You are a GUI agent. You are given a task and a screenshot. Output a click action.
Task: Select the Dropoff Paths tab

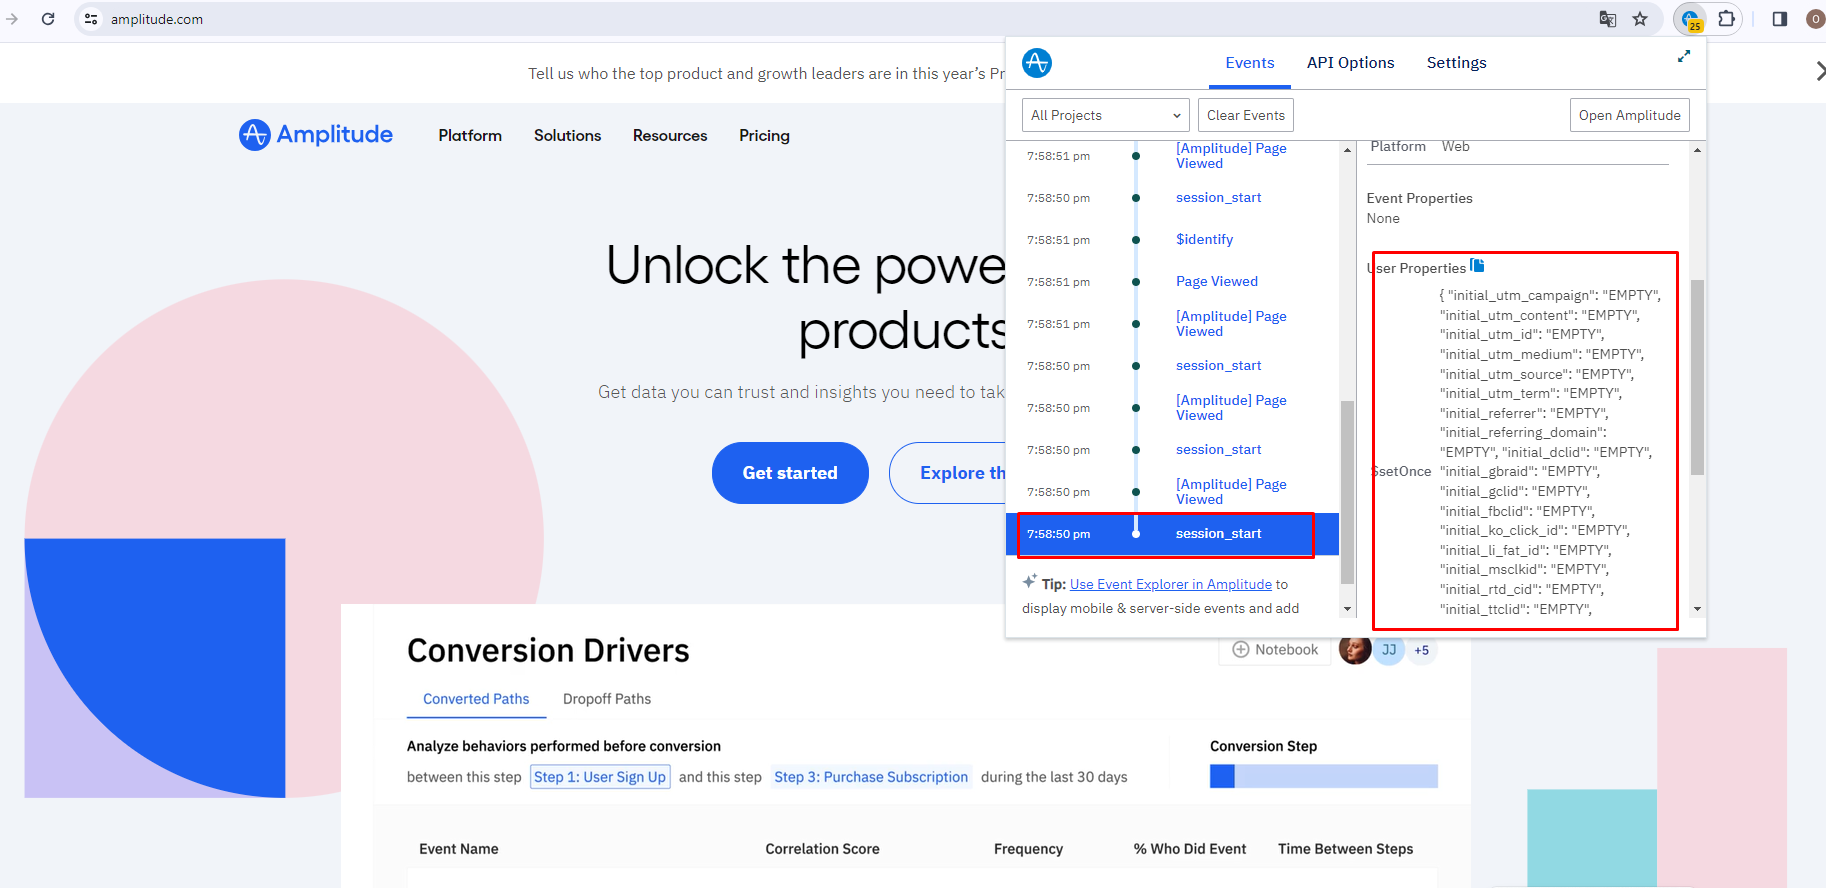point(607,699)
